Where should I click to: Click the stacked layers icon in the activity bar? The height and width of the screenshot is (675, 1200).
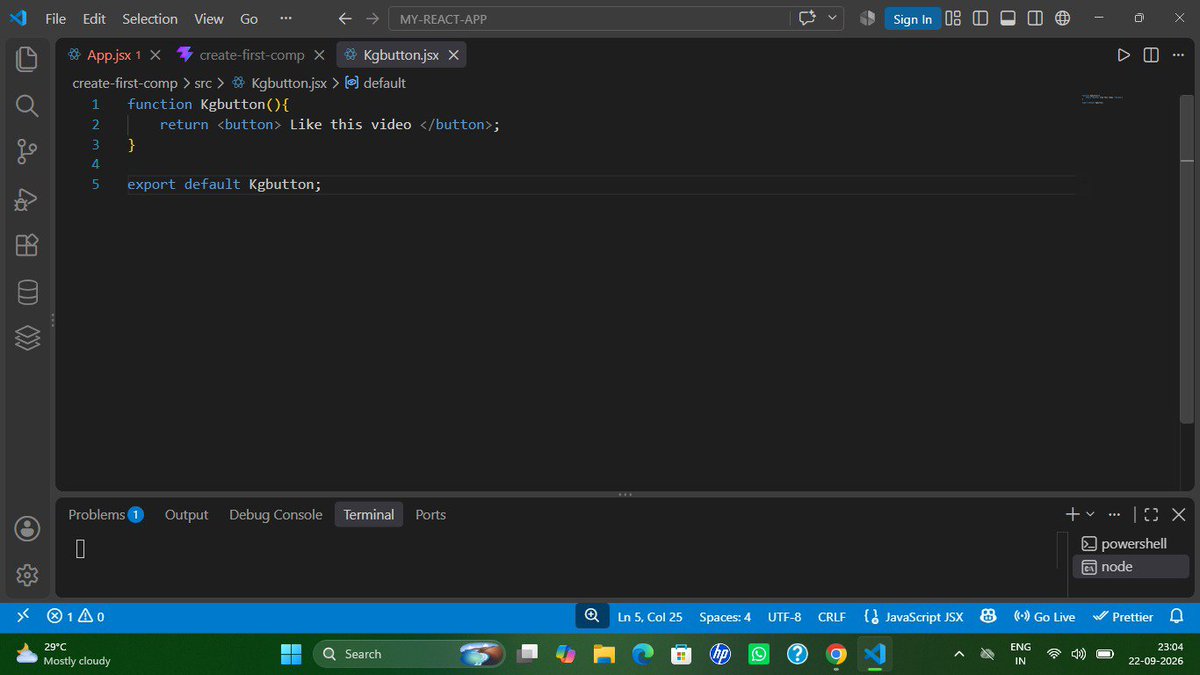pos(27,338)
